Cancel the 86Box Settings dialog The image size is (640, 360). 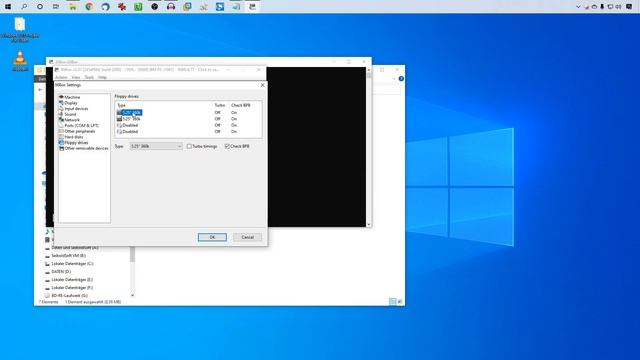[247, 237]
